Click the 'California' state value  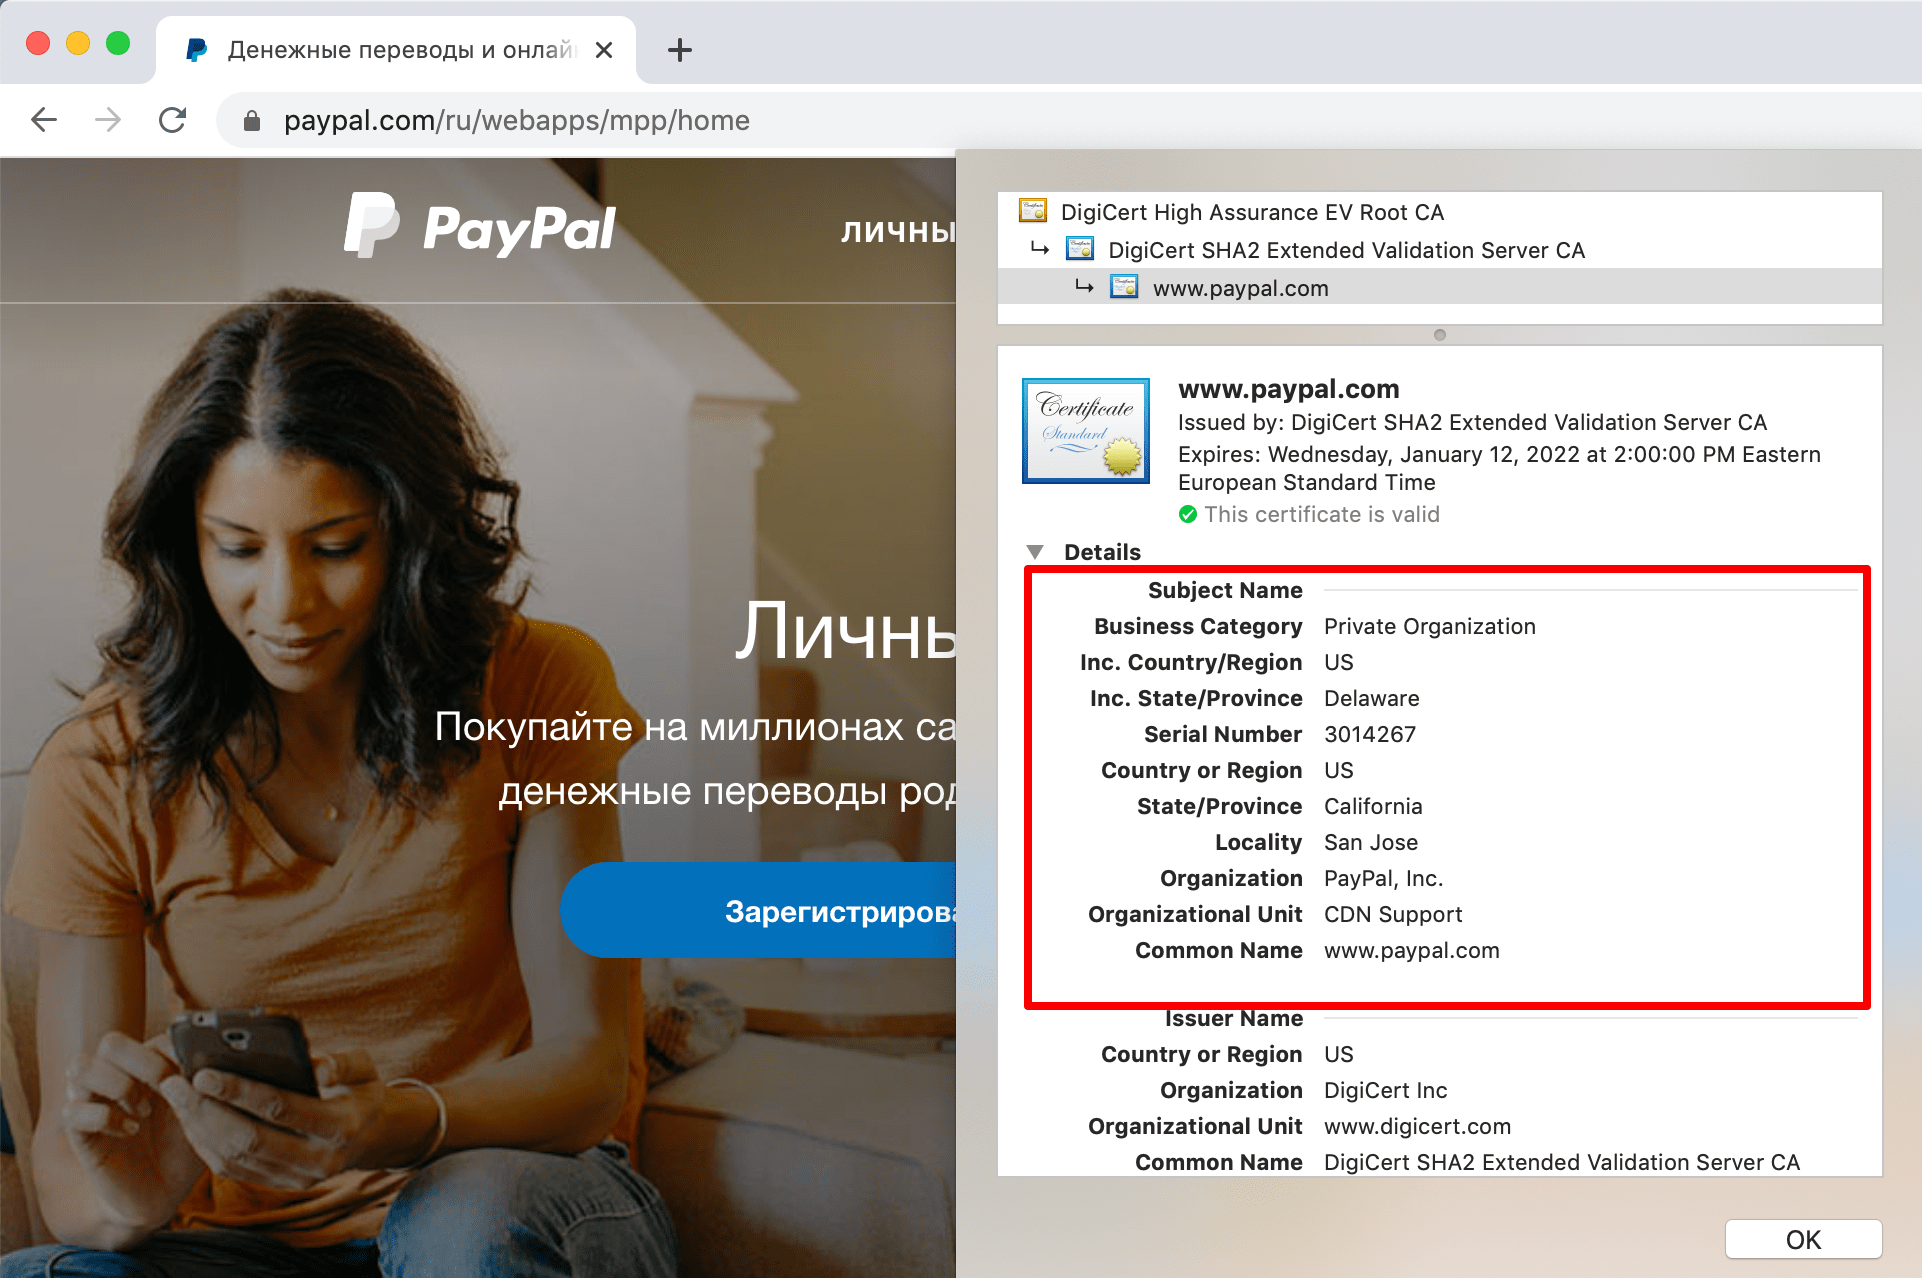click(x=1373, y=806)
